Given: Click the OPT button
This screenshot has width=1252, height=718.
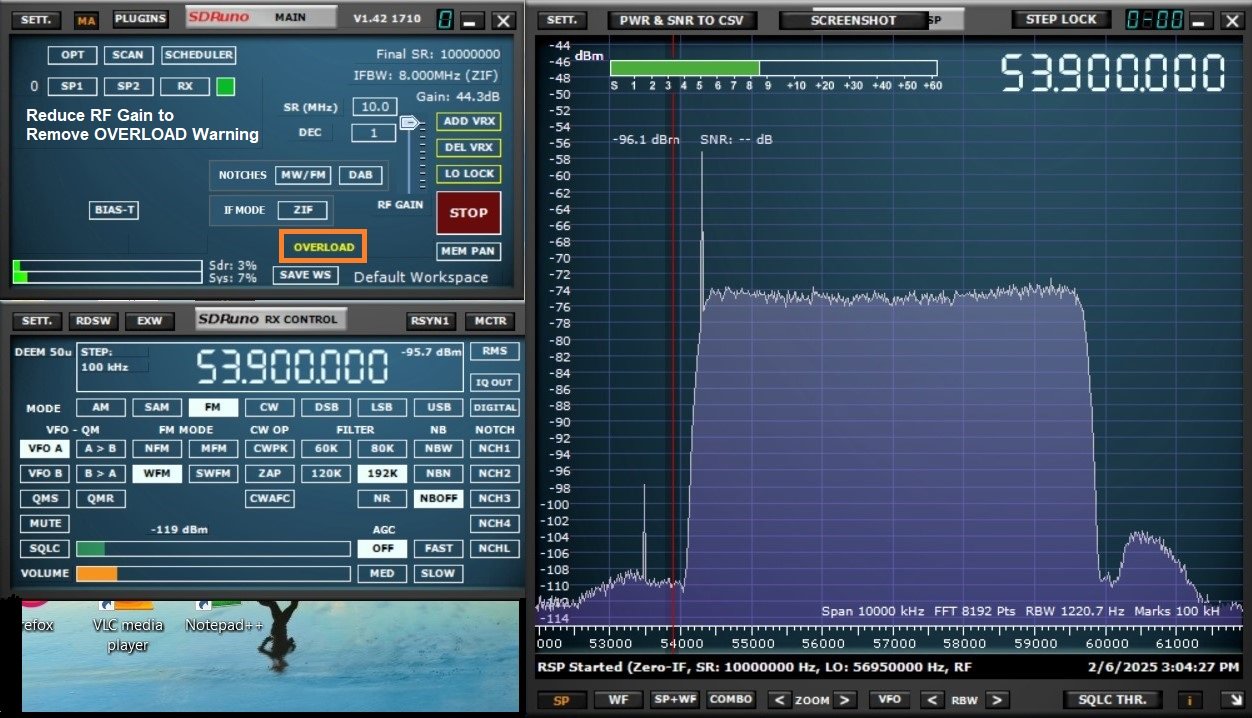Looking at the screenshot, I should 72,55.
